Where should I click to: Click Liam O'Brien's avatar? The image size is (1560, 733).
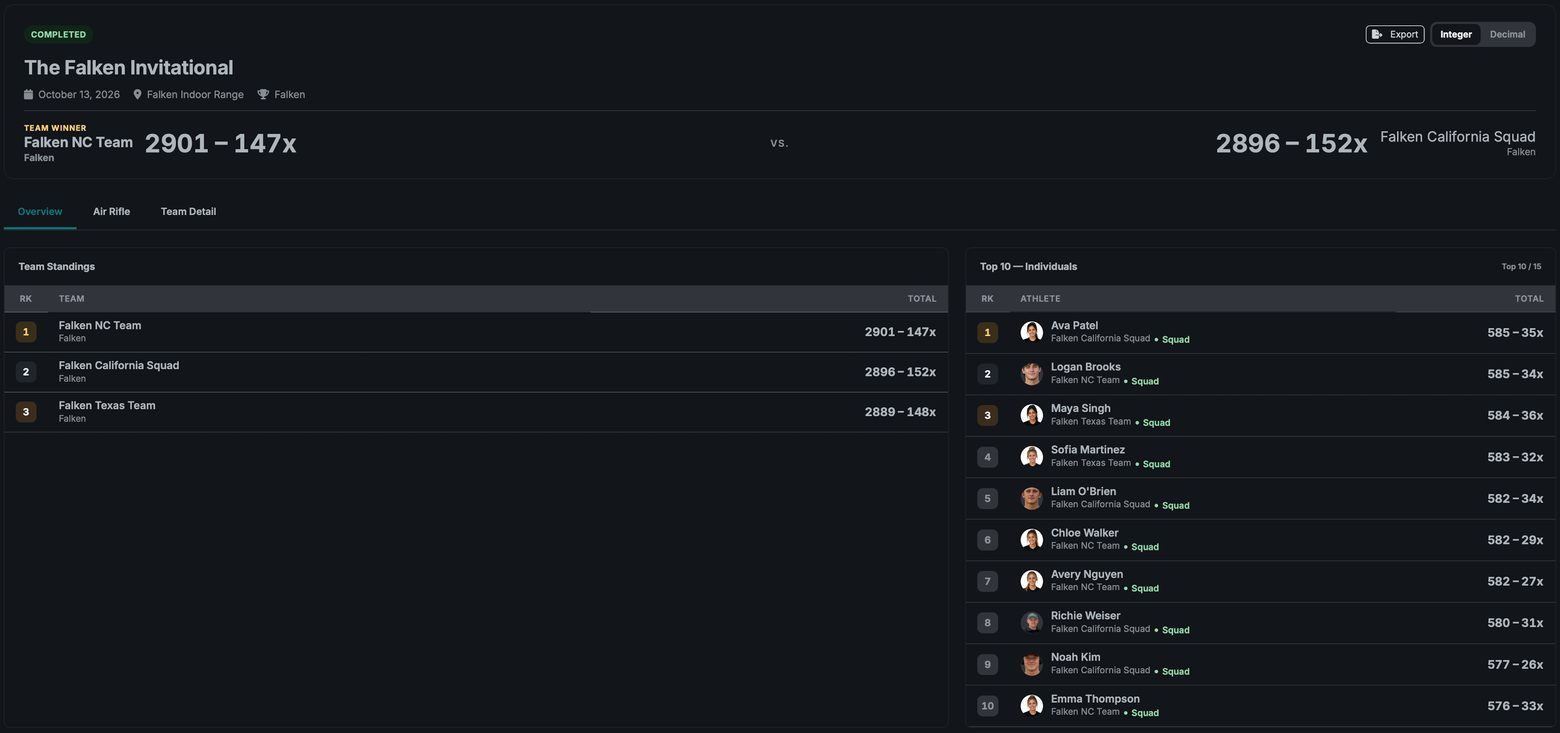[1031, 498]
